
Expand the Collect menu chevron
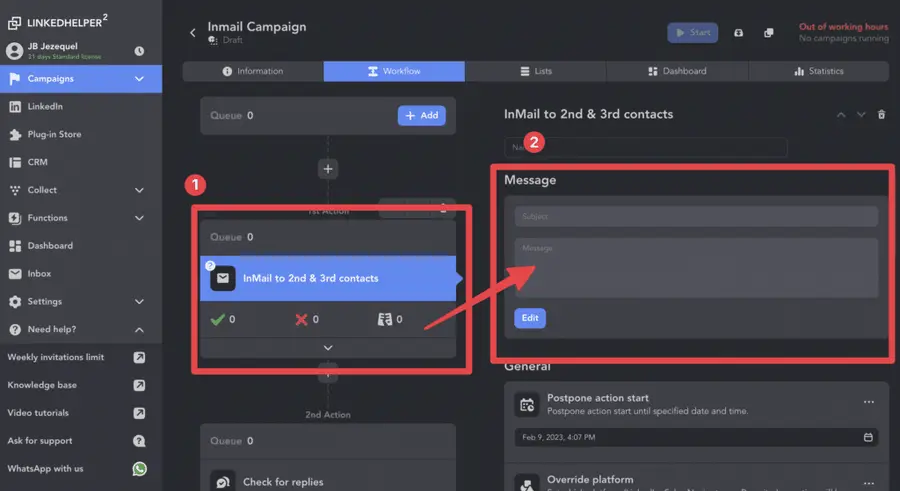tap(139, 190)
